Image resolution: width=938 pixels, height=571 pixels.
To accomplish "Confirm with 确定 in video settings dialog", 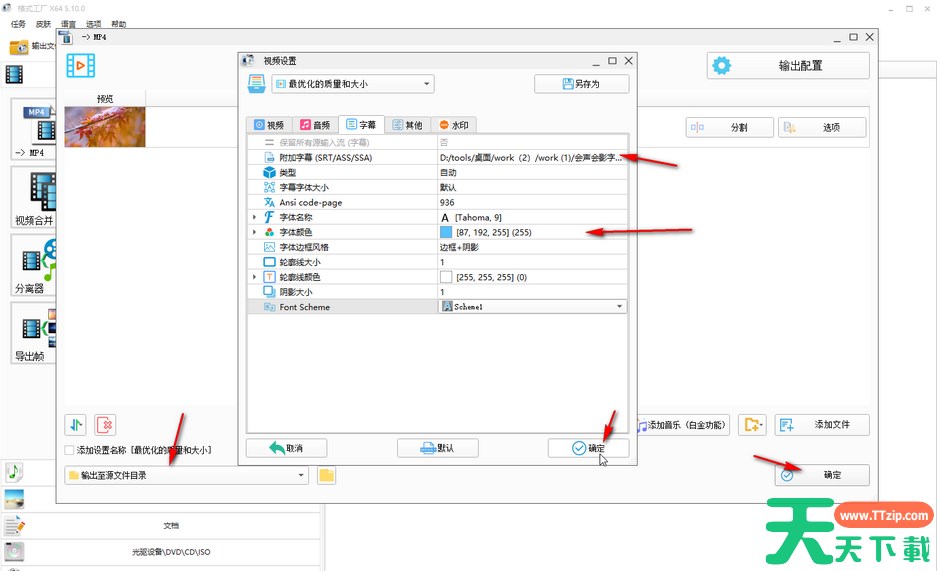I will 588,448.
